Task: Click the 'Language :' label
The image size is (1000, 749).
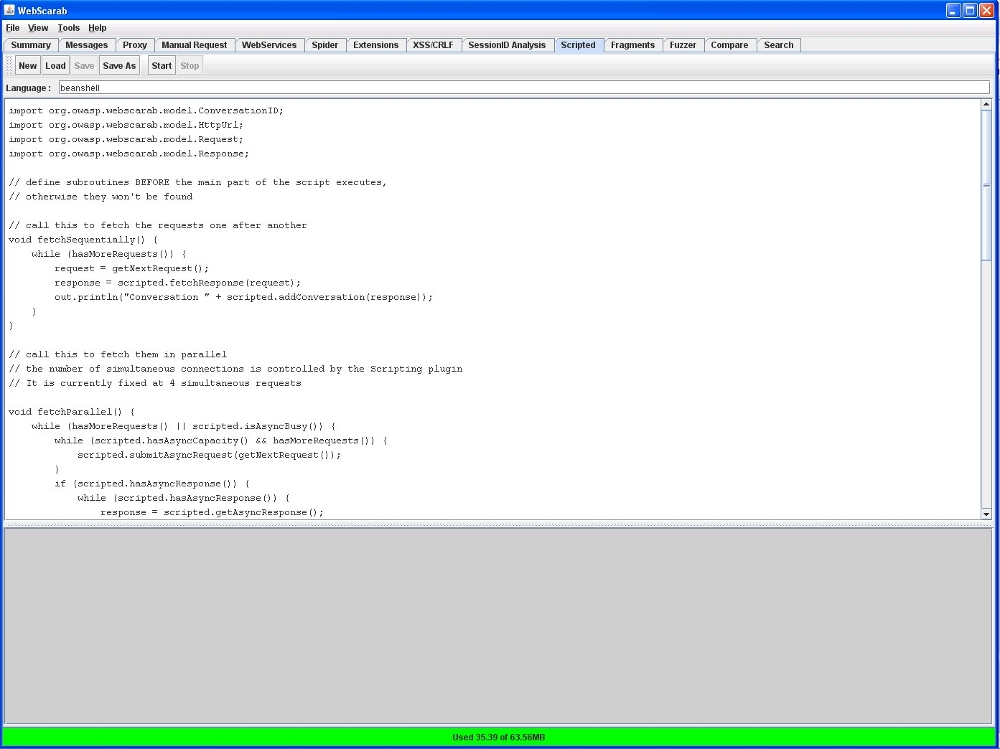Action: coord(28,88)
